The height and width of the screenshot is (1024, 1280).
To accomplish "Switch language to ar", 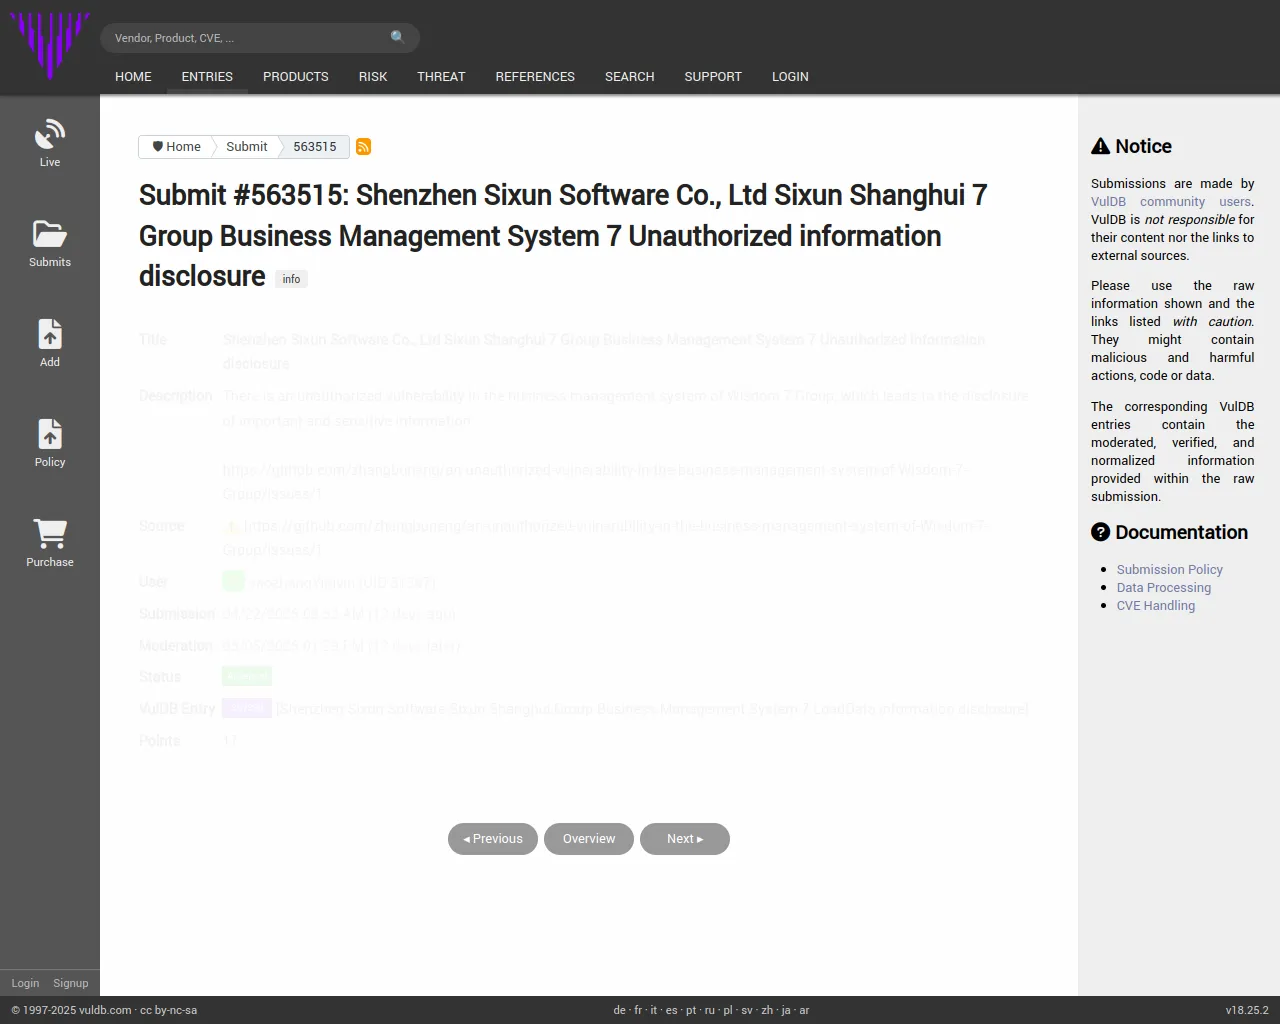I will (x=804, y=1010).
